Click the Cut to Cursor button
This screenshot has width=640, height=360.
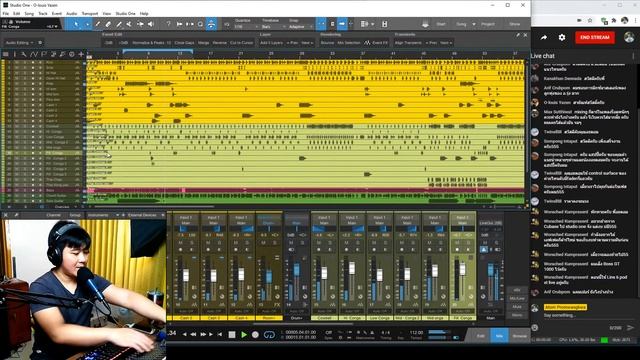click(x=242, y=42)
